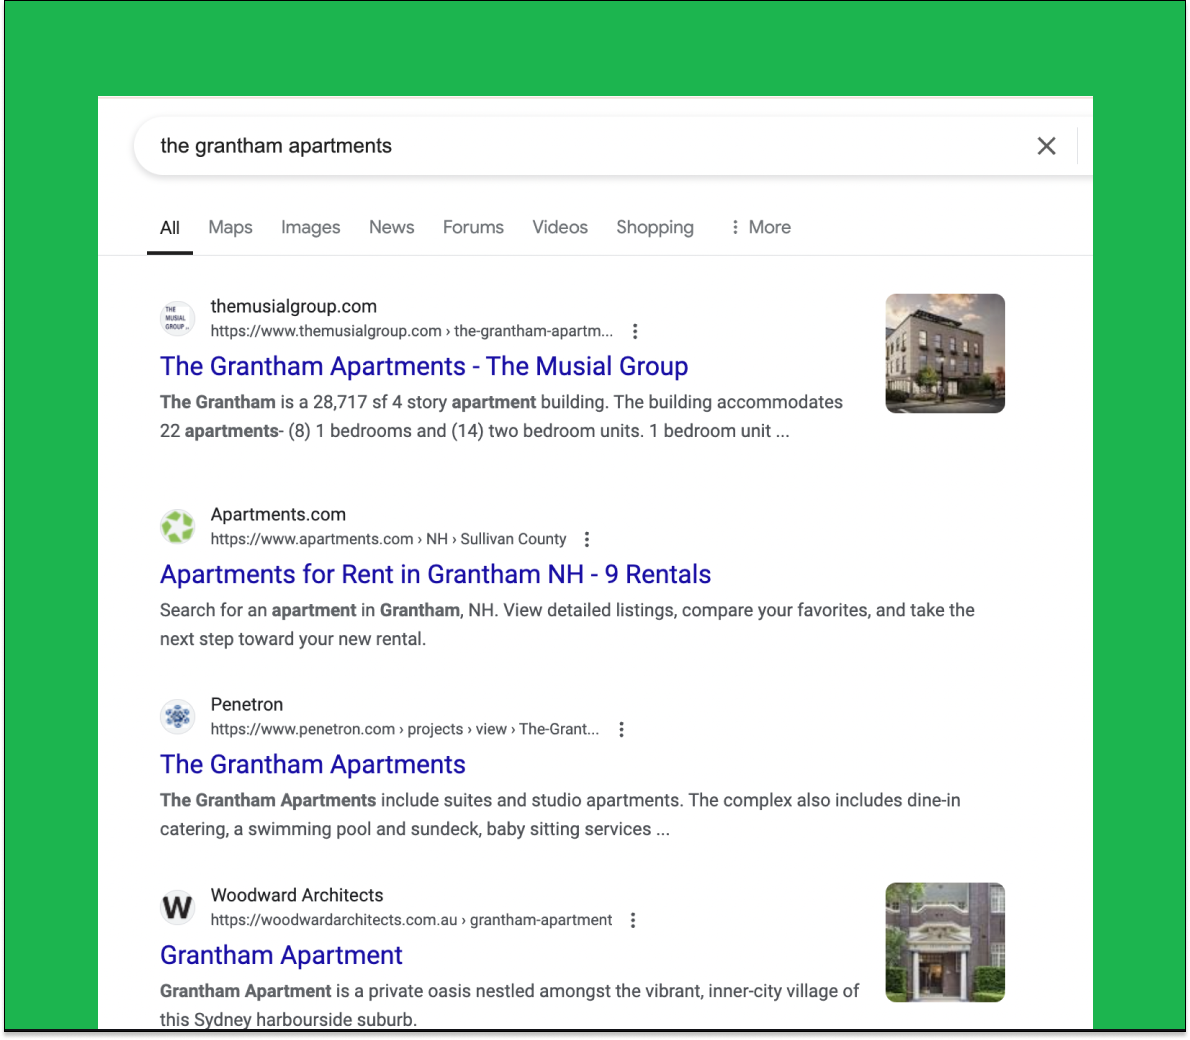Open options menu for Penetron result
Screen dimensions: 1190x1040
coord(622,730)
